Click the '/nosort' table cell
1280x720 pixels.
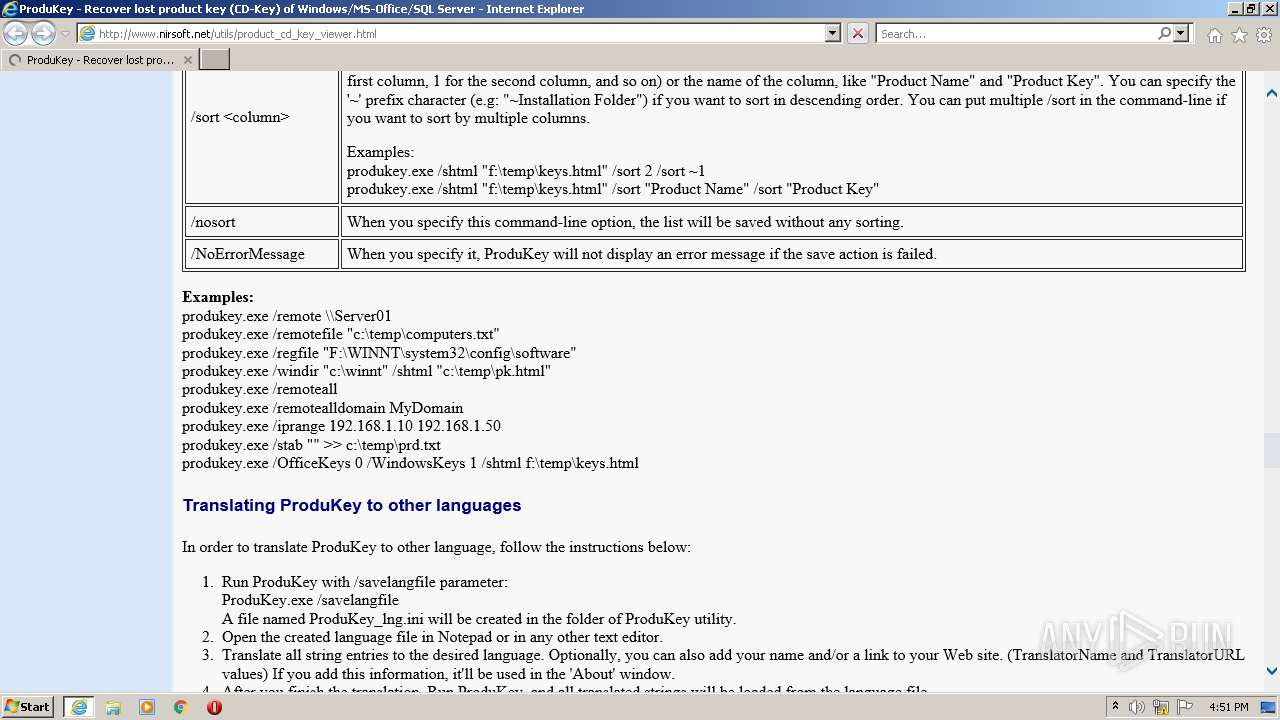tap(262, 222)
